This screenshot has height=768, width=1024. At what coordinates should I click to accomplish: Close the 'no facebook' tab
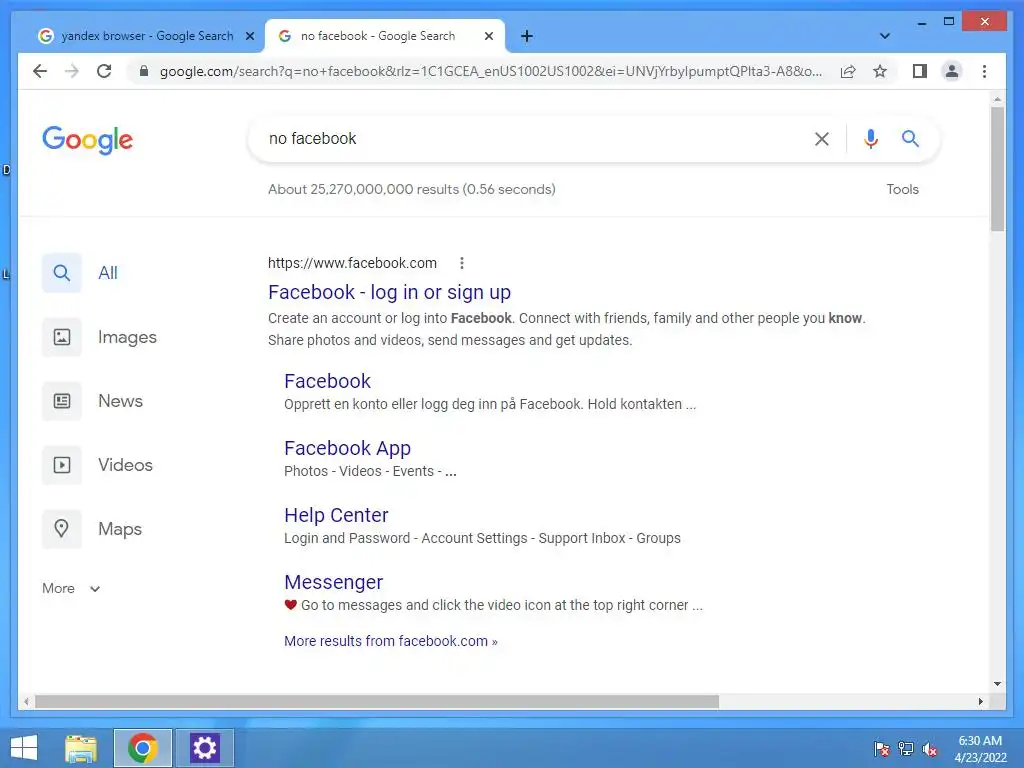tap(488, 36)
